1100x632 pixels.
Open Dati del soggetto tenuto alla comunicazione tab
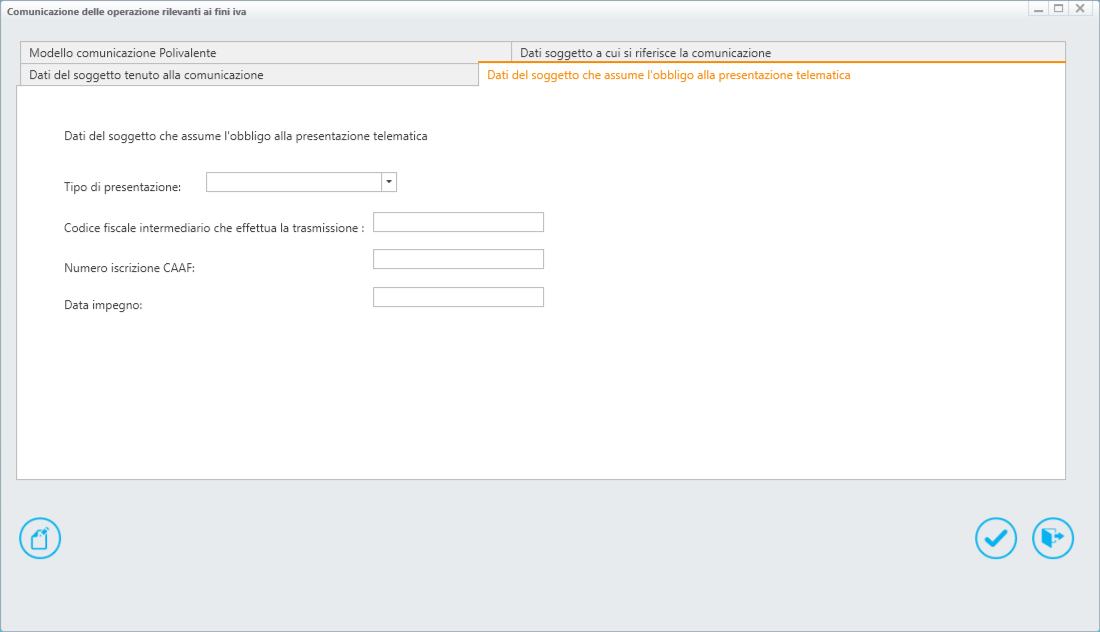249,75
